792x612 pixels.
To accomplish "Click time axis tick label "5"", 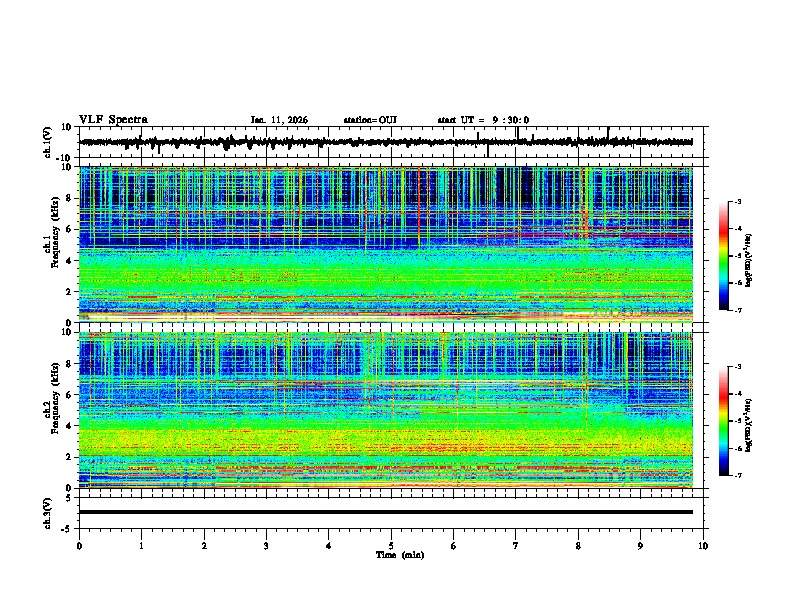I will [x=391, y=546].
